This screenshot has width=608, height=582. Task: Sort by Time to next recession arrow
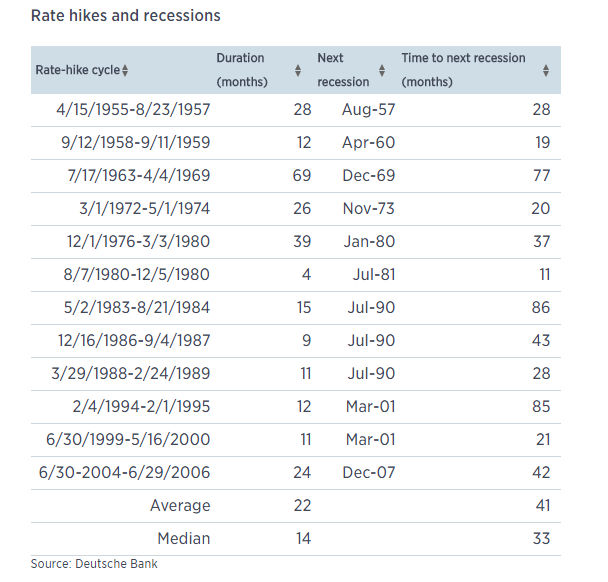point(546,71)
